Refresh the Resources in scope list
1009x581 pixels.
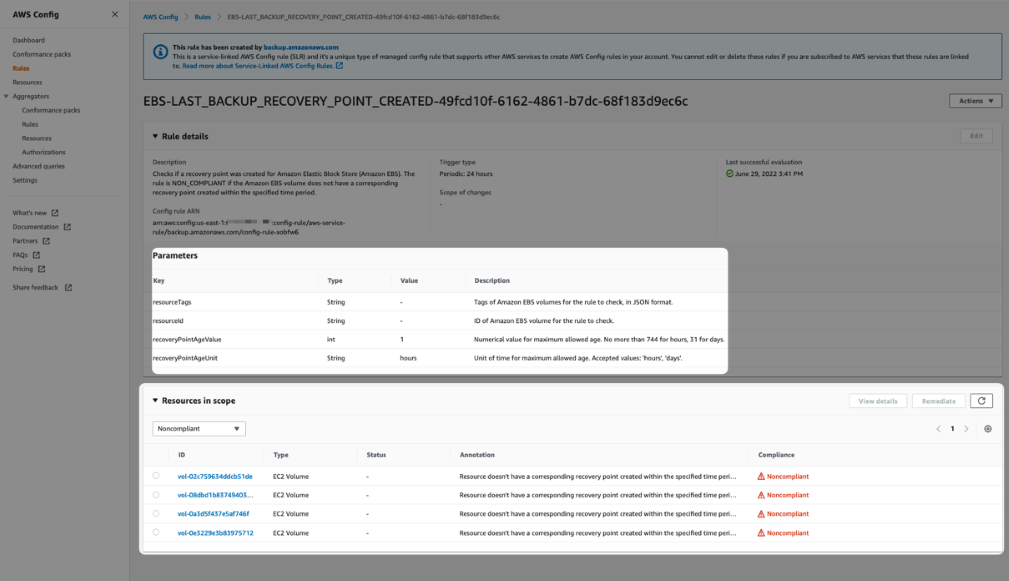coord(981,400)
